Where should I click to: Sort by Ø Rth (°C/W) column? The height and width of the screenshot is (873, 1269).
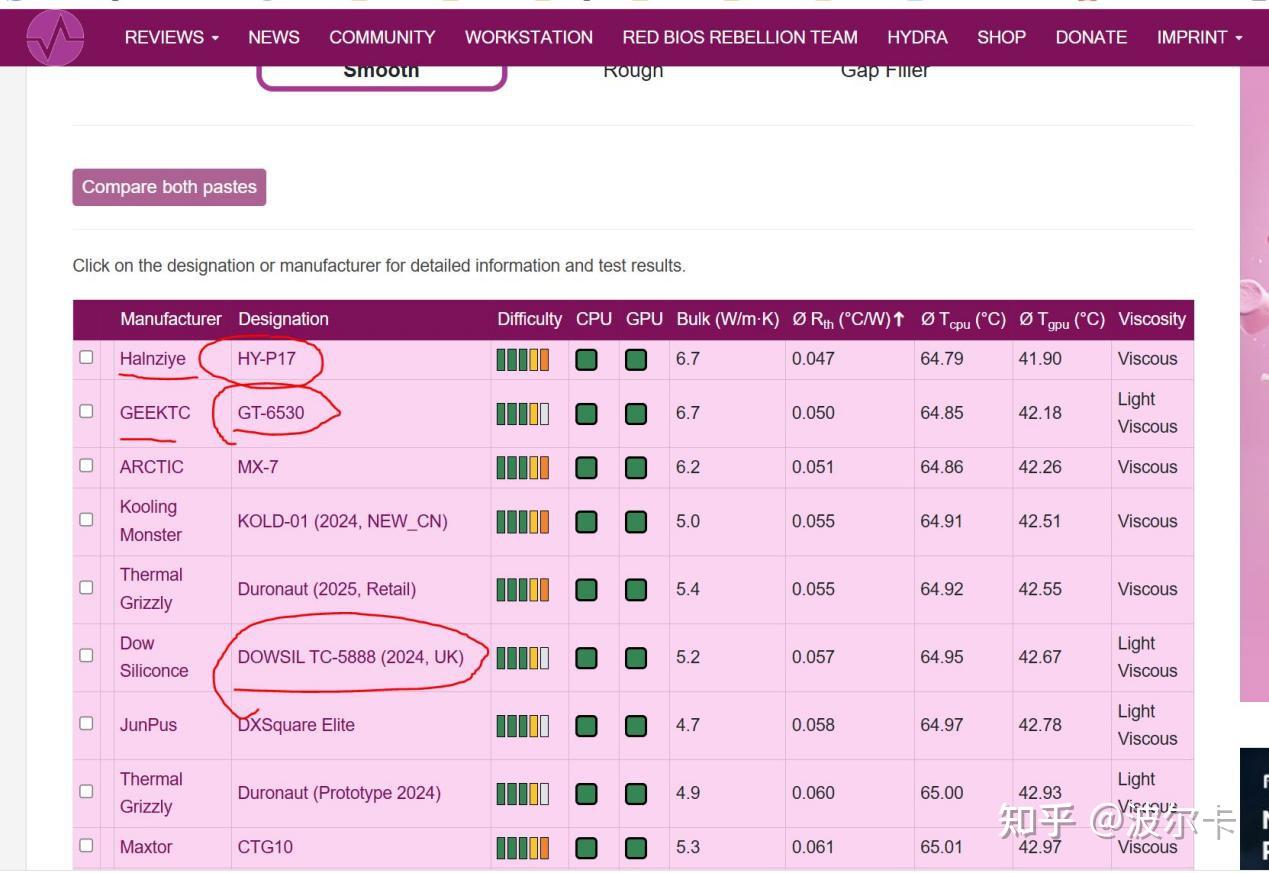[x=848, y=320]
